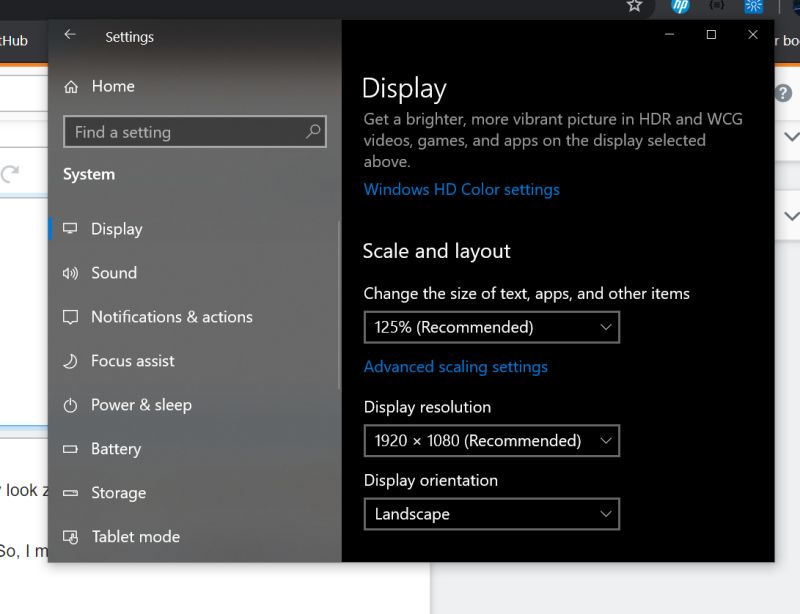Click the Battery icon in sidebar
Viewport: 800px width, 614px height.
click(70, 449)
